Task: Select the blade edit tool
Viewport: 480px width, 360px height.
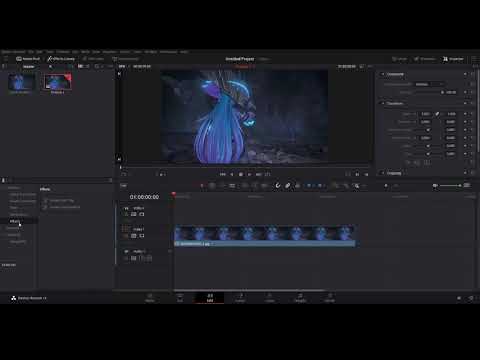Action: pos(232,186)
